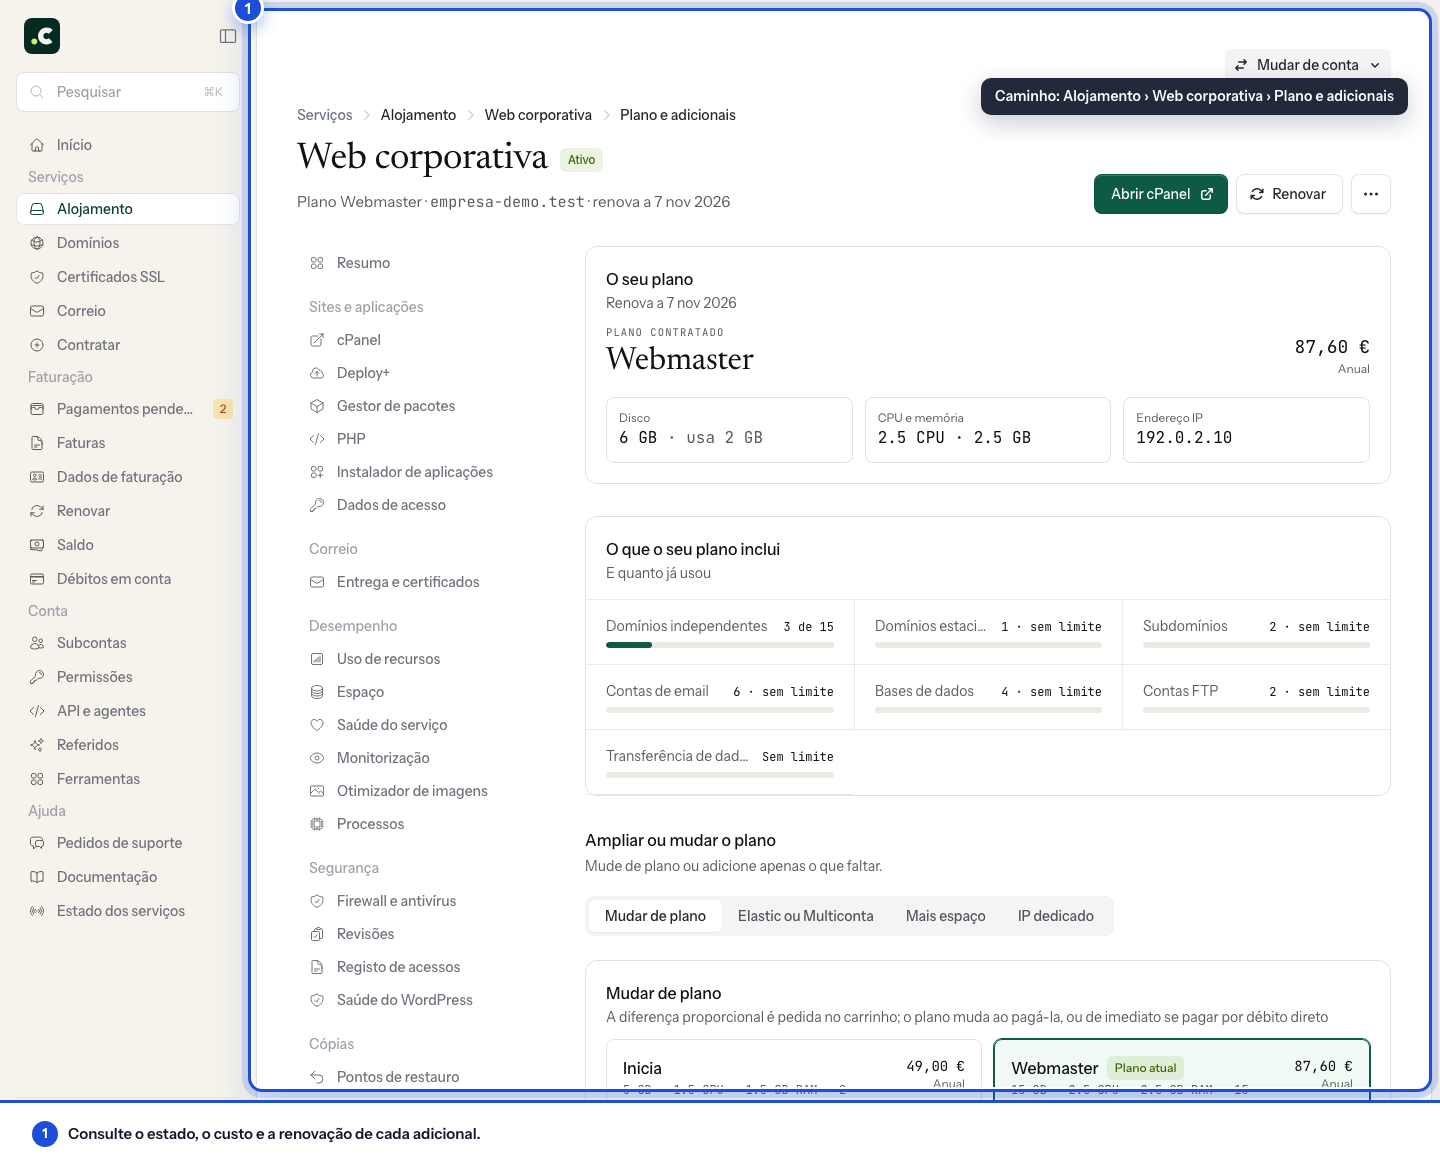Viewport: 1440px width, 1164px height.
Task: Click the code icon for API e agentes
Action: [37, 711]
